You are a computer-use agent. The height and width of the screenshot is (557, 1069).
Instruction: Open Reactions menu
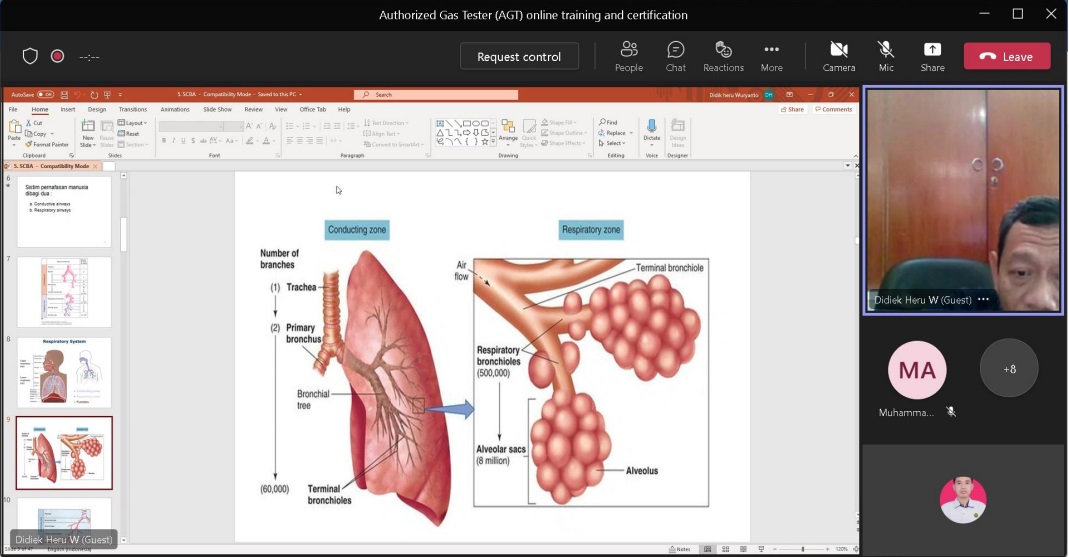click(x=723, y=57)
